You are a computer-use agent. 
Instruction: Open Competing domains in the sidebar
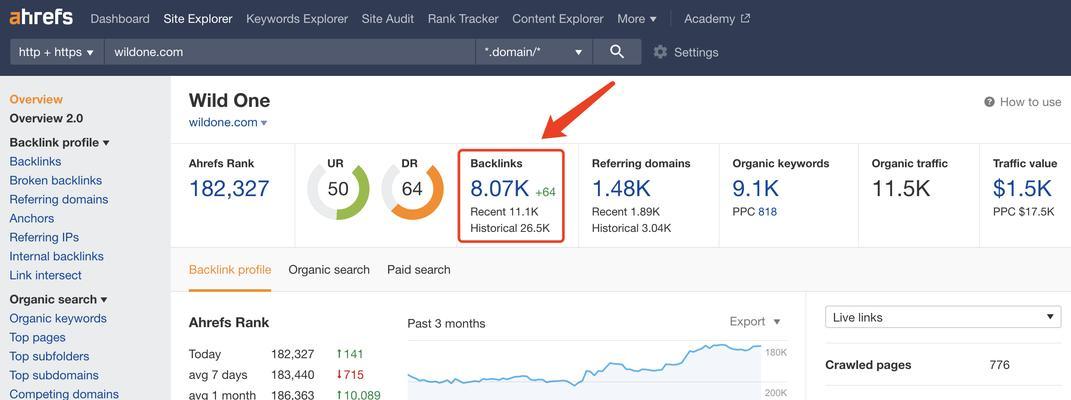64,395
